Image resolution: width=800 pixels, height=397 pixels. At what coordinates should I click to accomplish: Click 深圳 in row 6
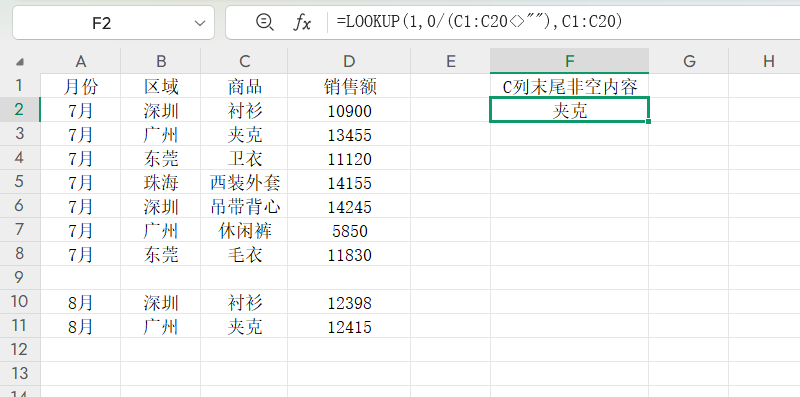tap(161, 206)
